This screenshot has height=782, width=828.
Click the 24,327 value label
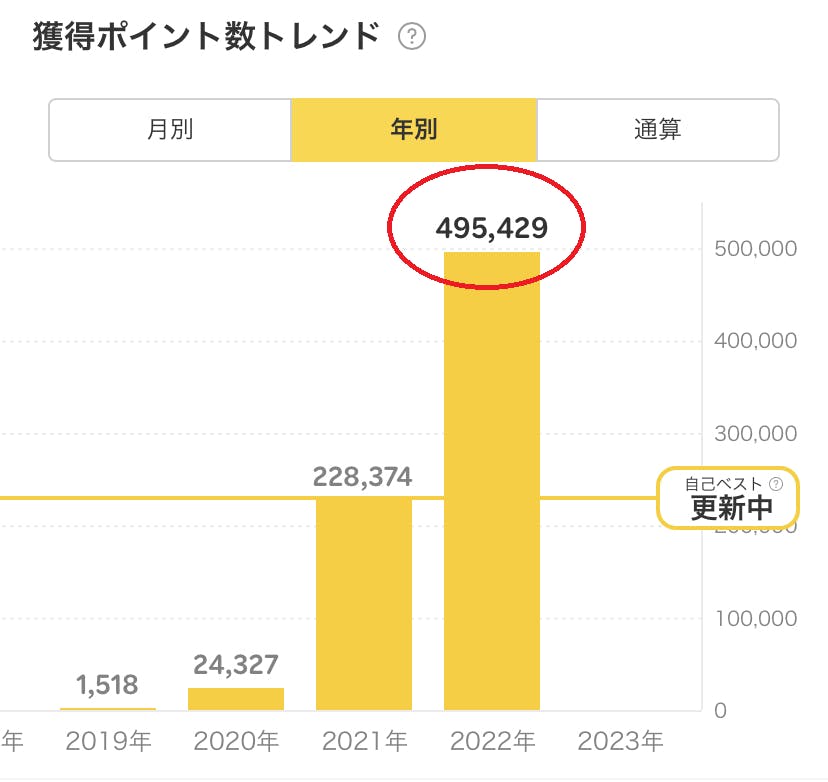(236, 664)
